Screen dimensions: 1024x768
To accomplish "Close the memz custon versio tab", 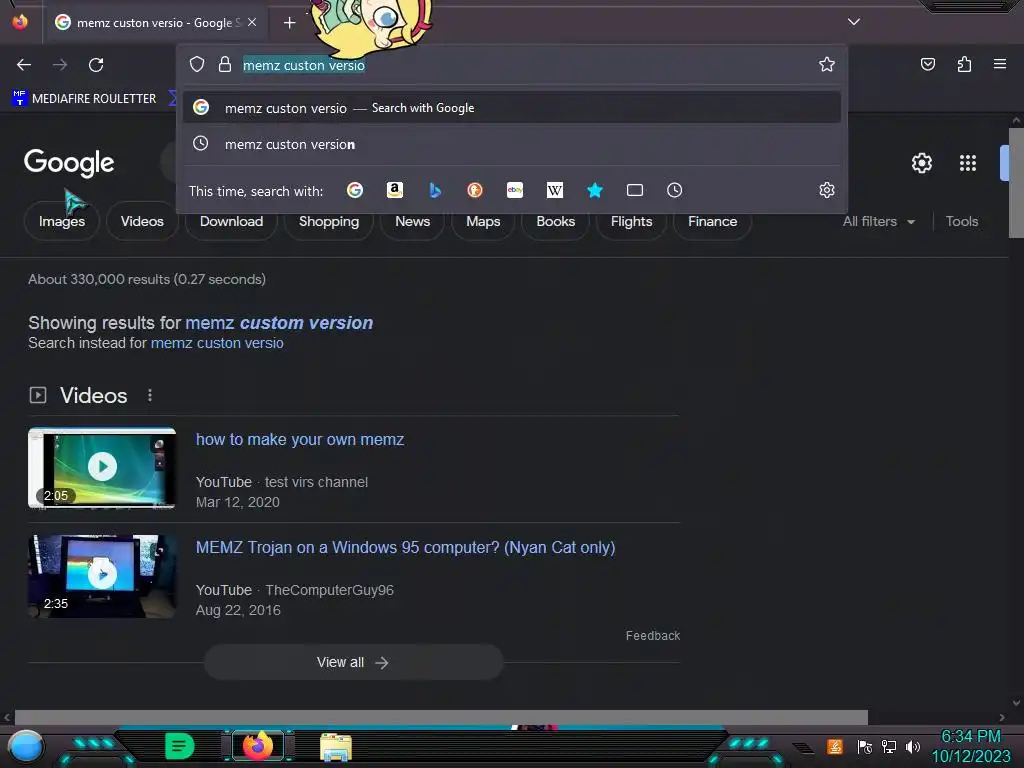I will (252, 22).
